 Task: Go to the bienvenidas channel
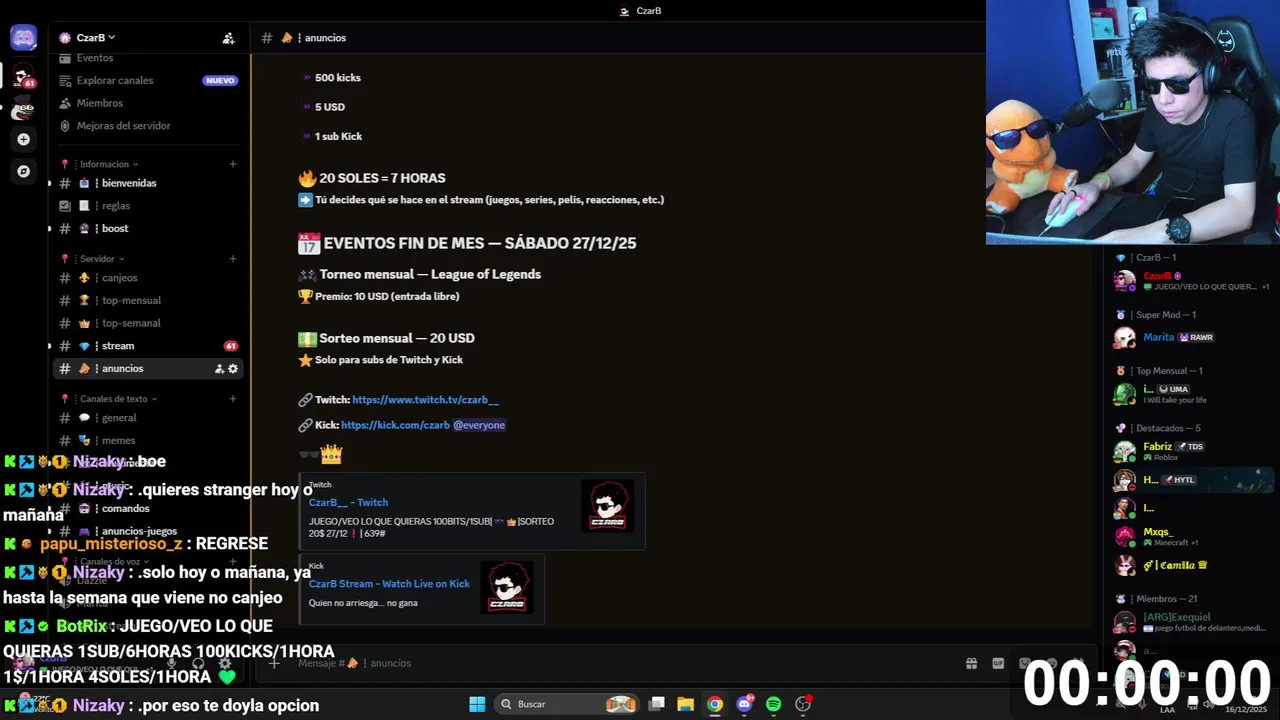click(150, 183)
